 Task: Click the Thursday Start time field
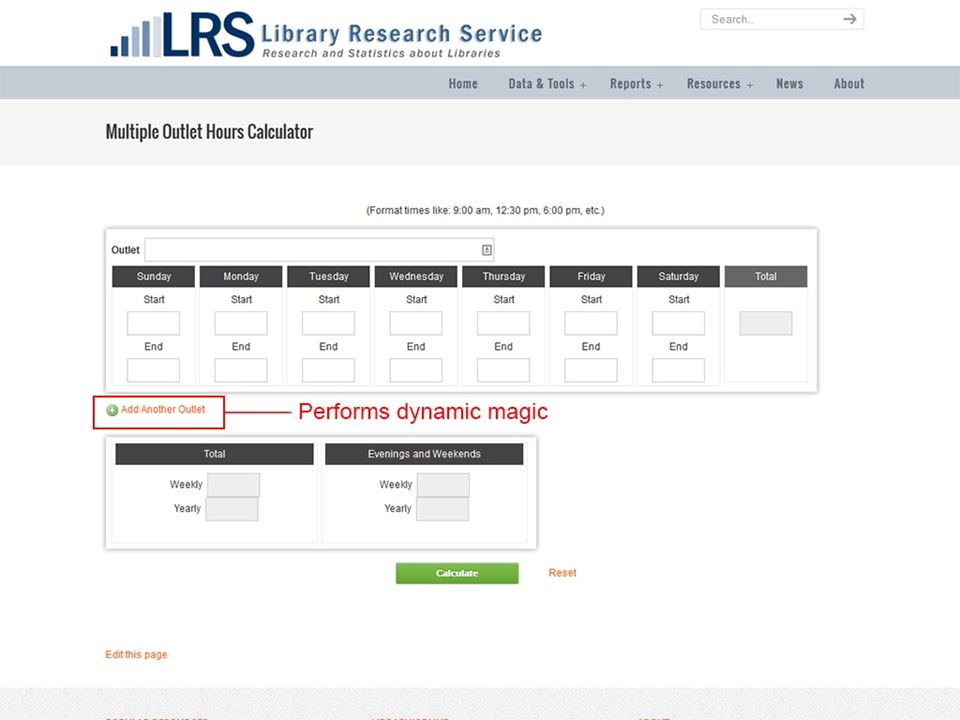point(503,323)
